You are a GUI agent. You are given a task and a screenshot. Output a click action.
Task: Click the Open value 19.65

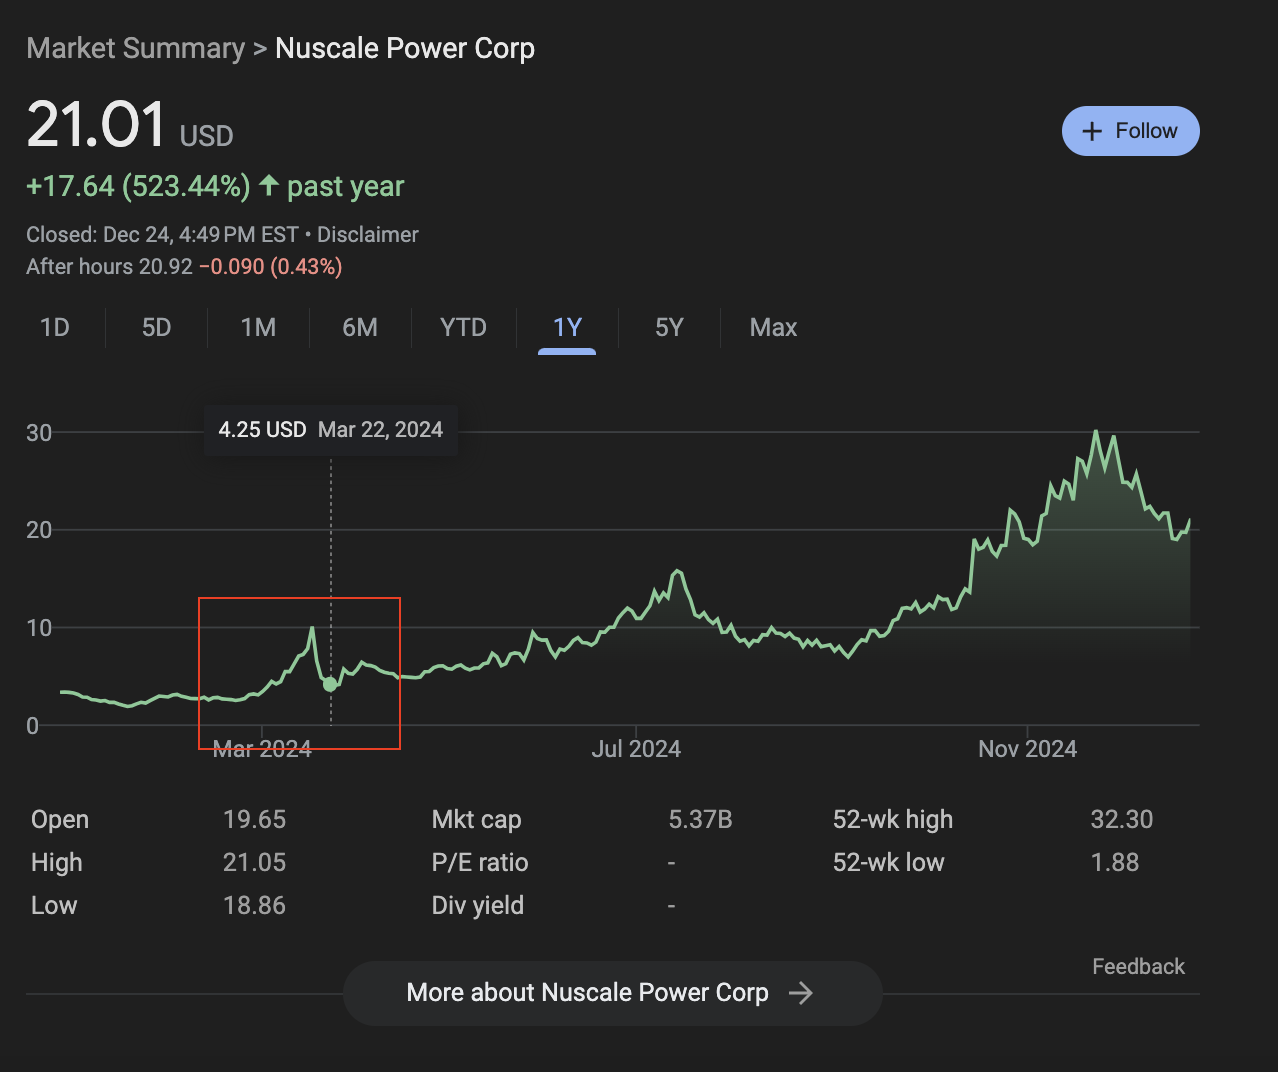click(x=254, y=820)
